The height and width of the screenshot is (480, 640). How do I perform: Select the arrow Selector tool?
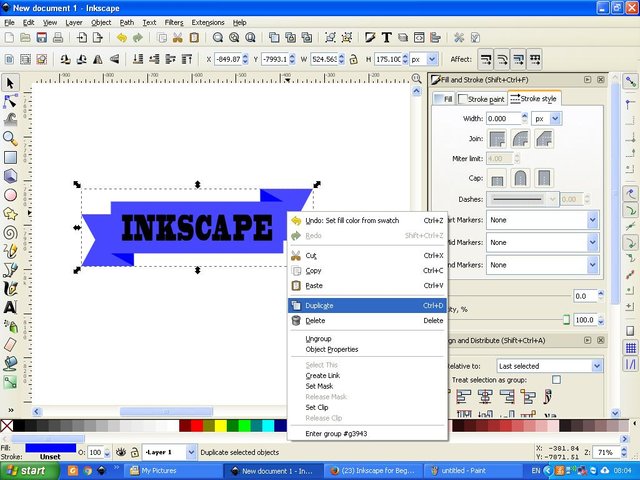[10, 83]
